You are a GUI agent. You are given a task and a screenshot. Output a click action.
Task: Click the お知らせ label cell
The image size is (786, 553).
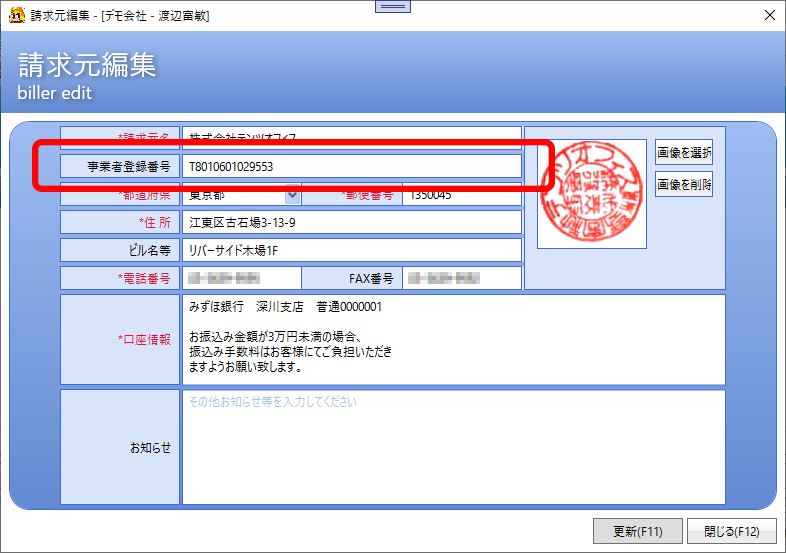tap(120, 447)
